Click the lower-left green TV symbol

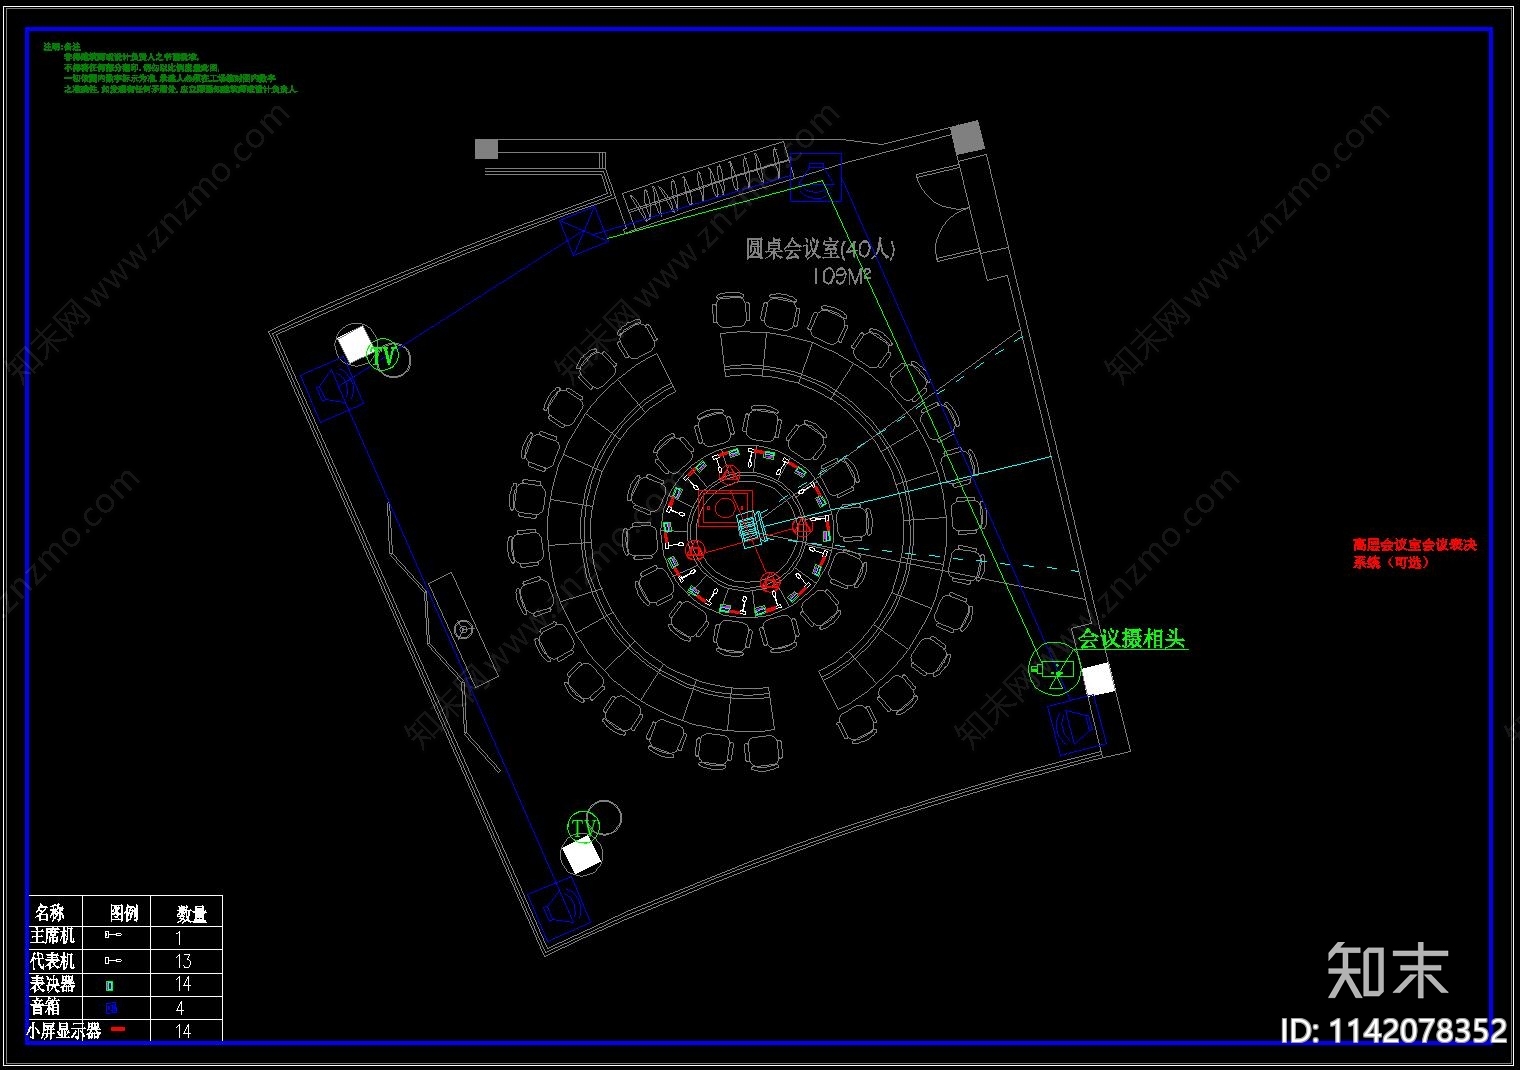pos(583,828)
